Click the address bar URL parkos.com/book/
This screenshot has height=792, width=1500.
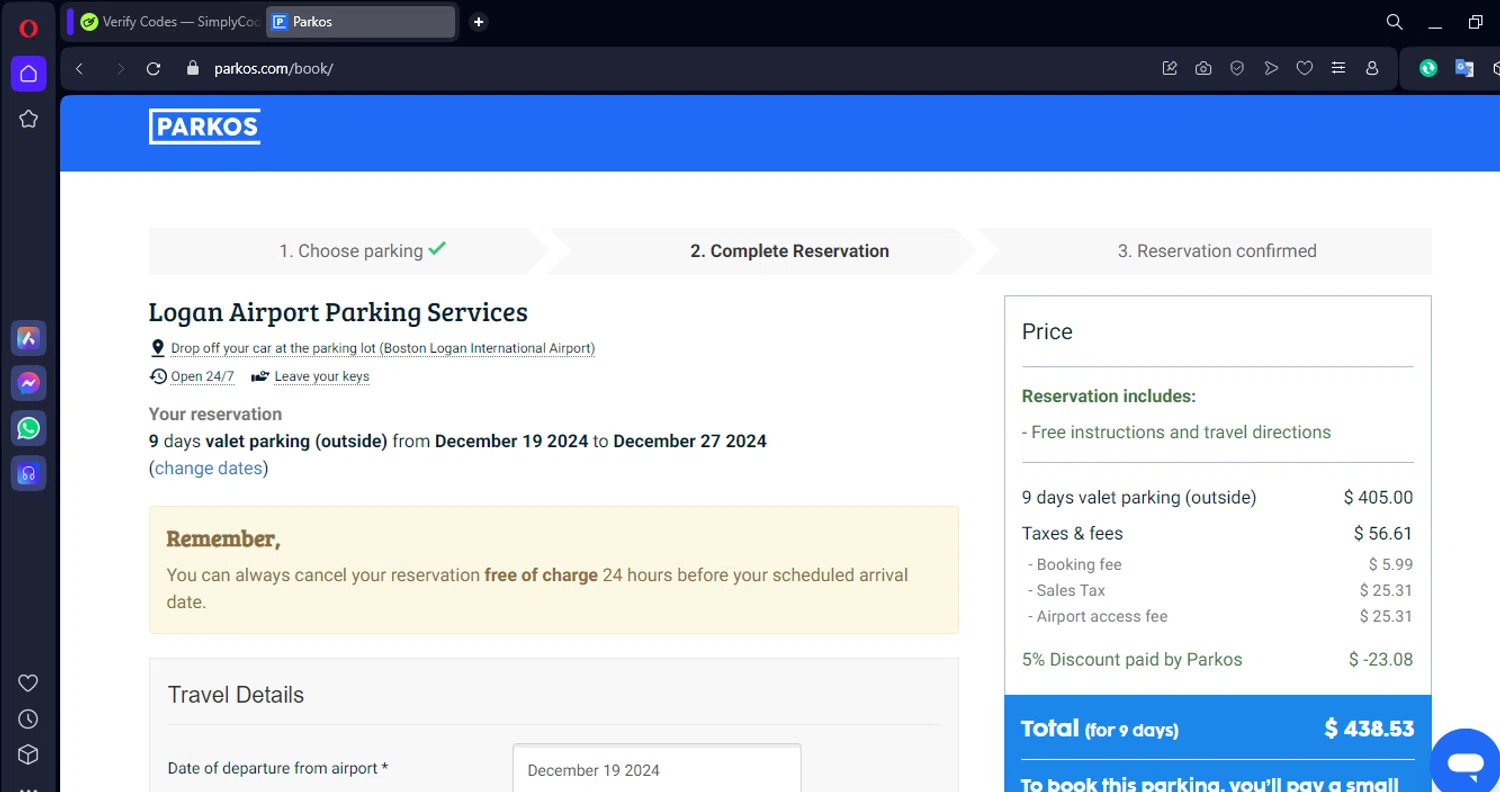273,68
